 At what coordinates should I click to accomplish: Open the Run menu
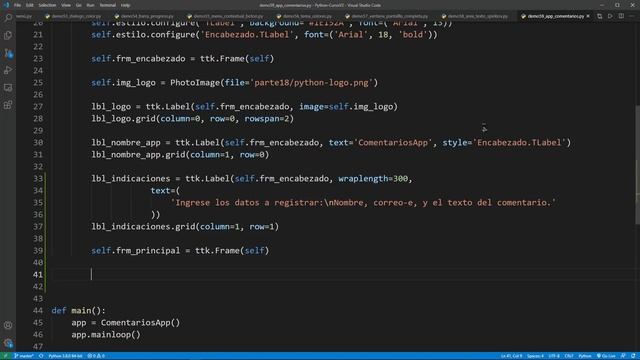click(90, 5)
